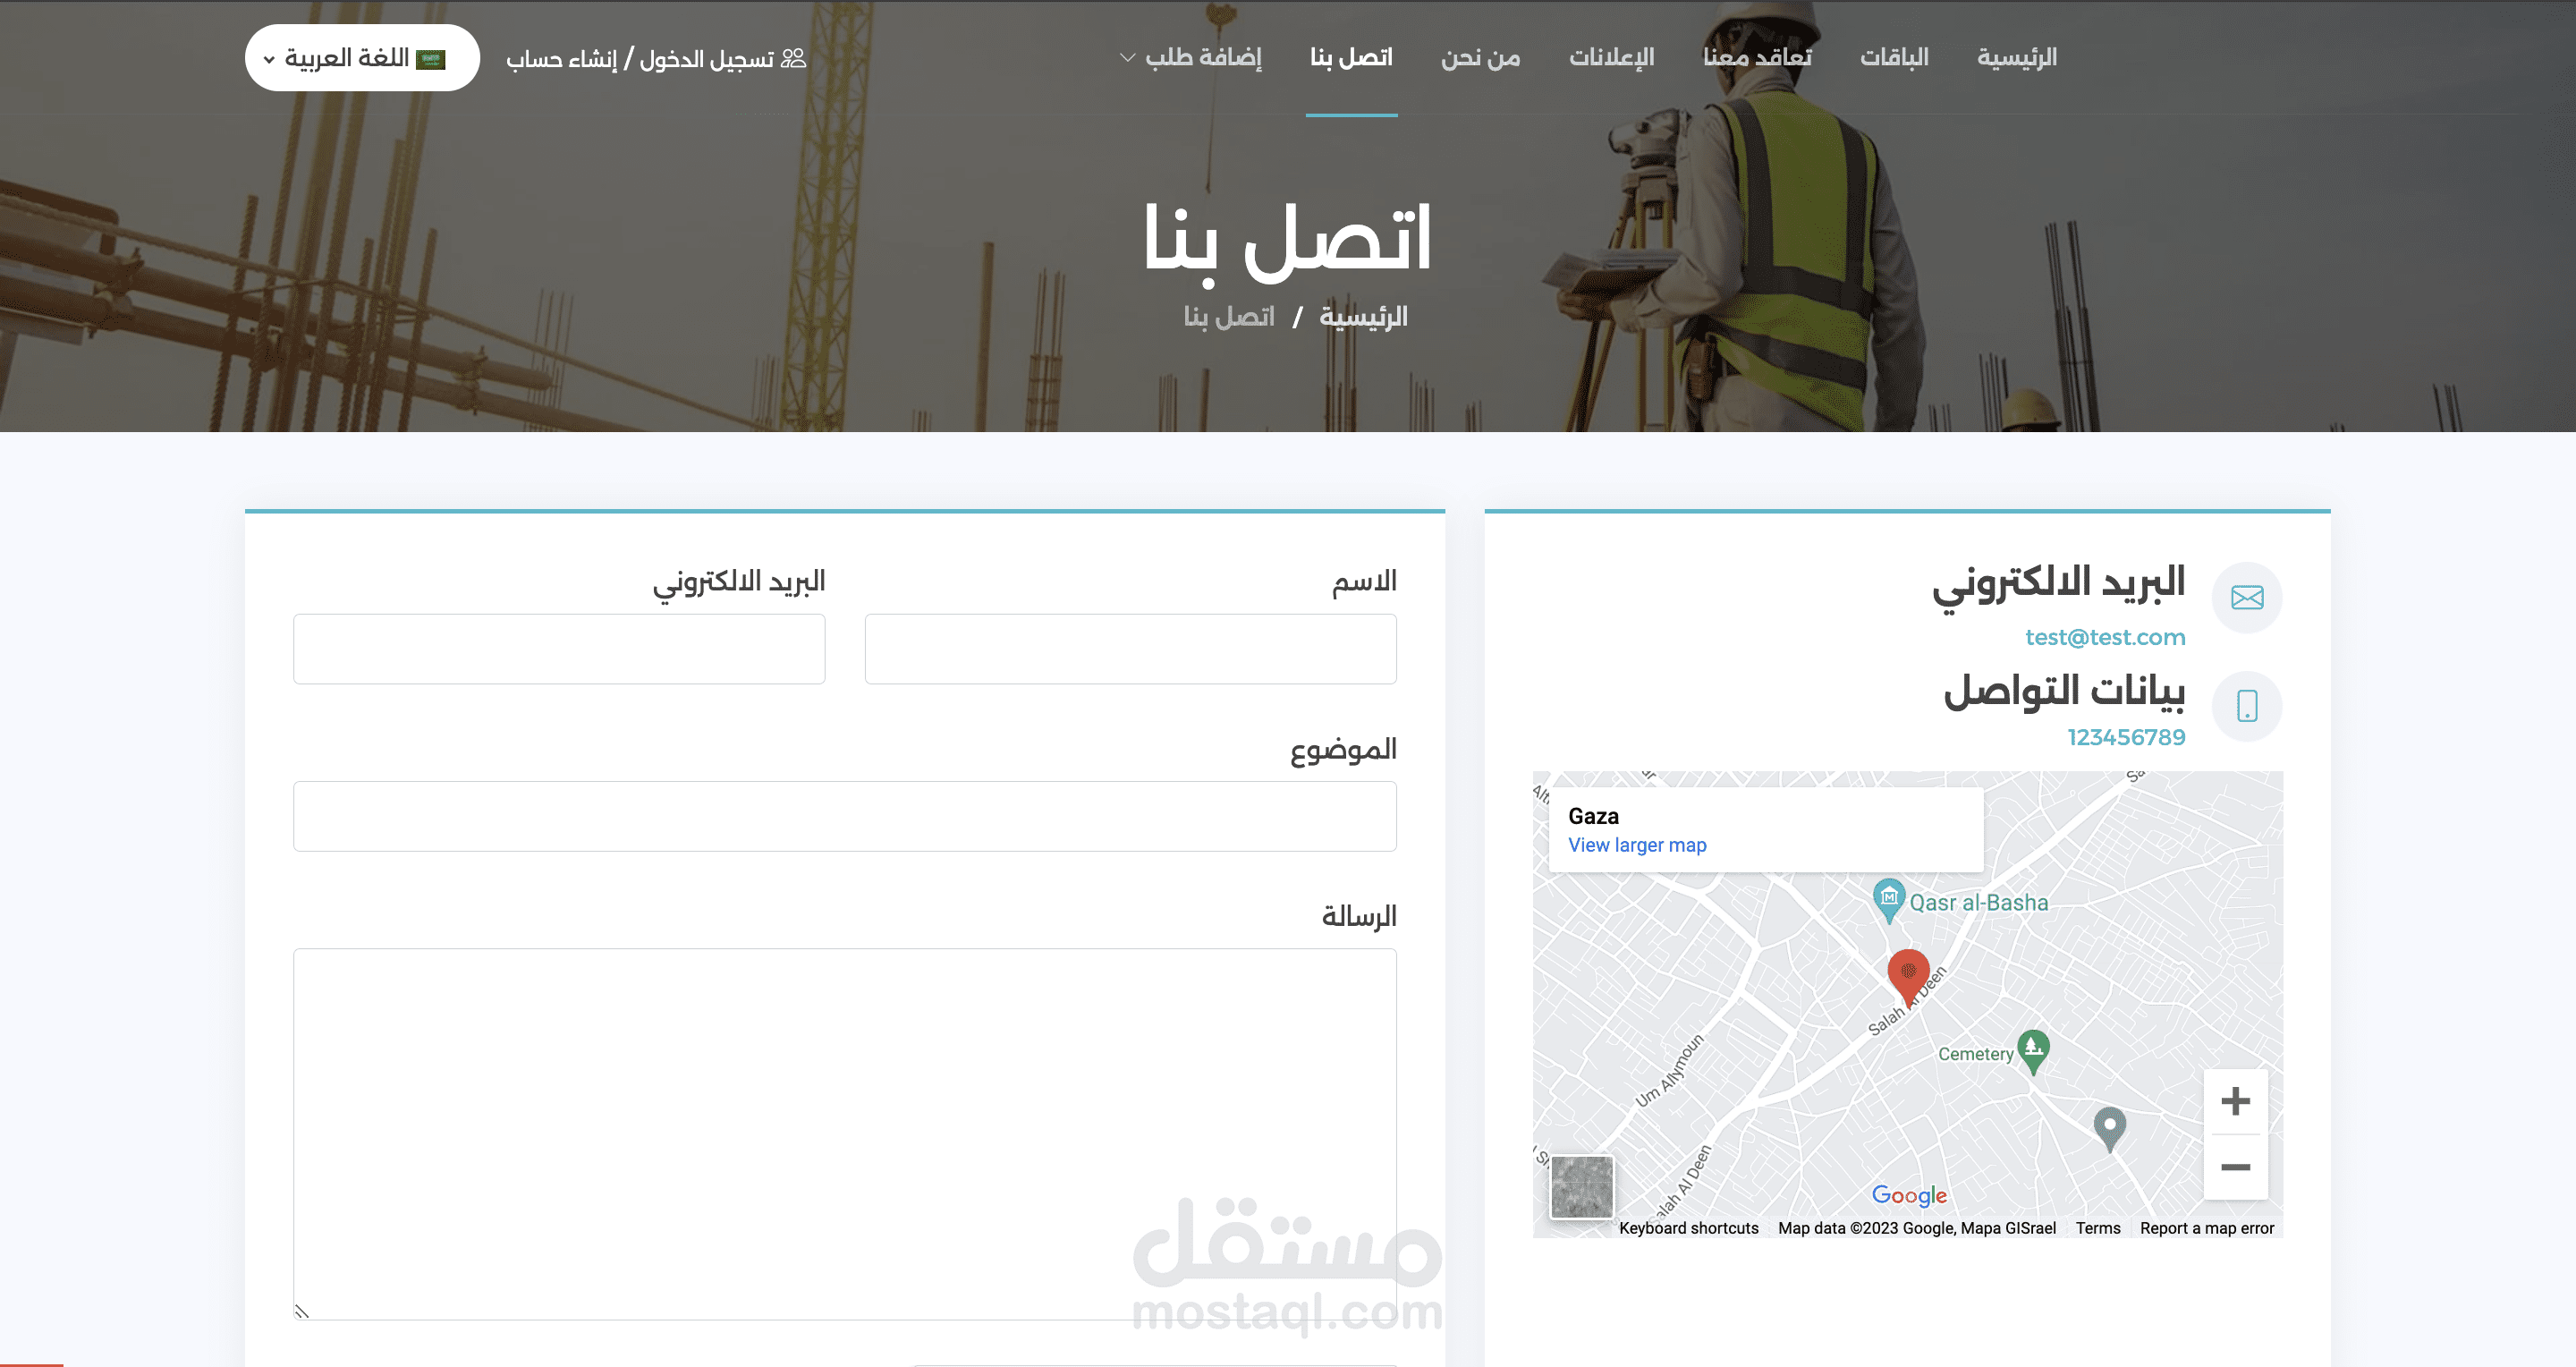Screen dimensions: 2576x1367
Task: Click the الاسم name input field
Action: pyautogui.click(x=1130, y=649)
